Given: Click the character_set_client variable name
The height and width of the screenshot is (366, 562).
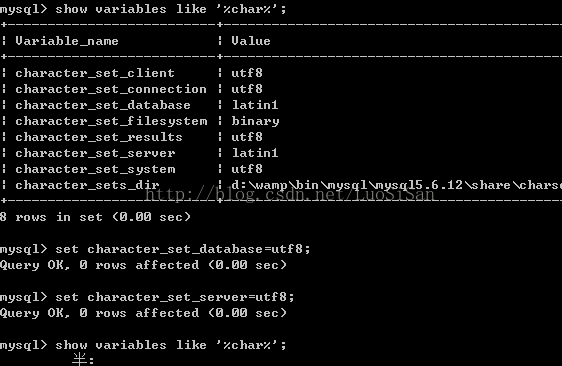Looking at the screenshot, I should tap(95, 73).
